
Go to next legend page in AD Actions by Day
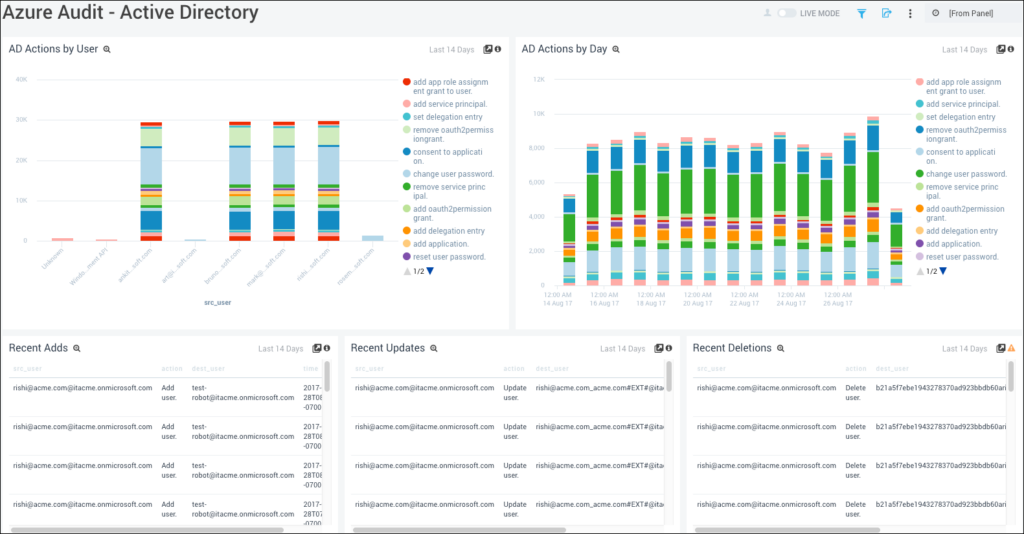coord(944,271)
